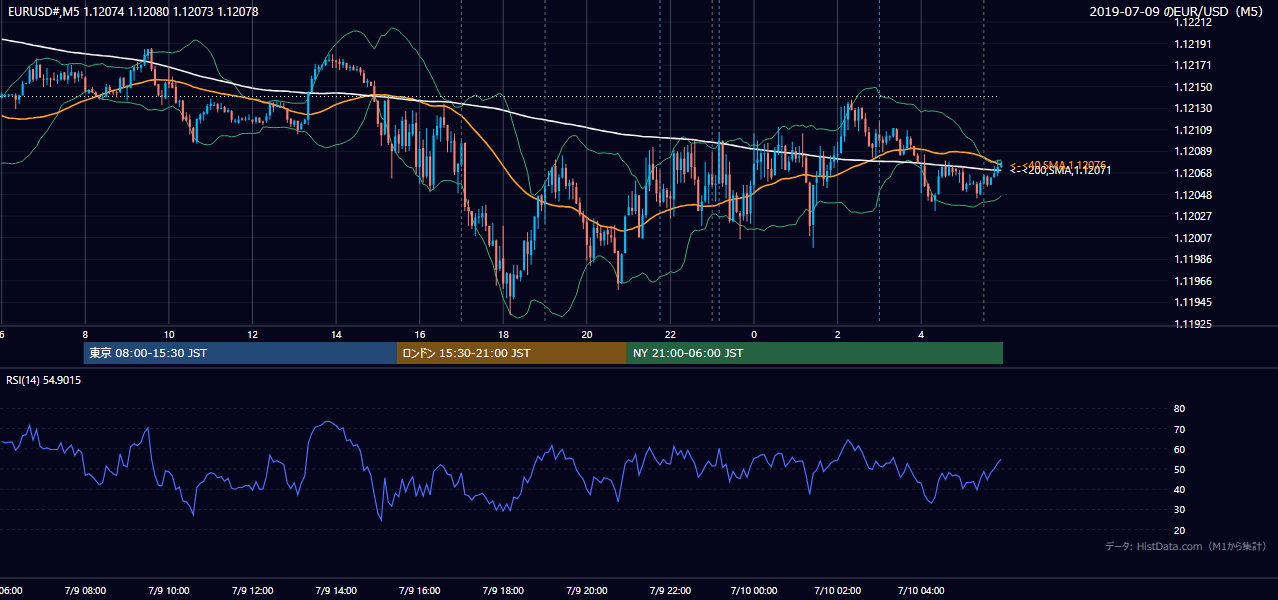Click hour label 4 under price chart
Screen dimensions: 1278x600
921,334
